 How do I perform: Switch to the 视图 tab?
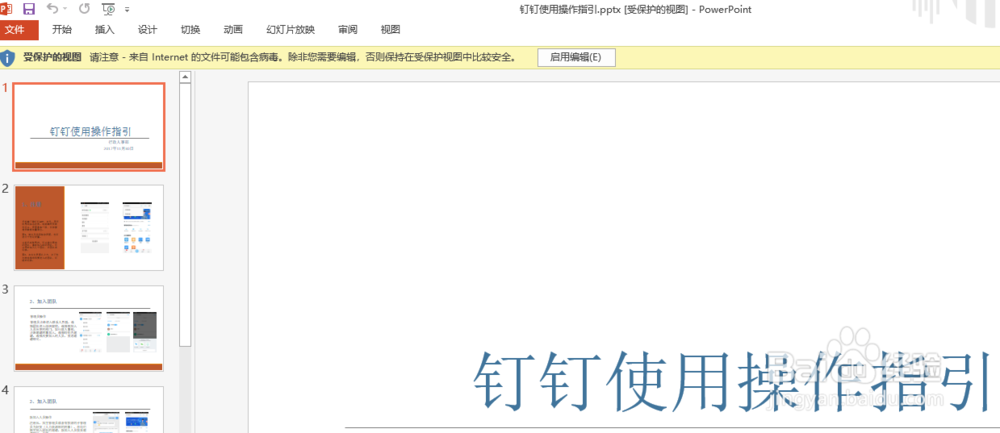390,30
